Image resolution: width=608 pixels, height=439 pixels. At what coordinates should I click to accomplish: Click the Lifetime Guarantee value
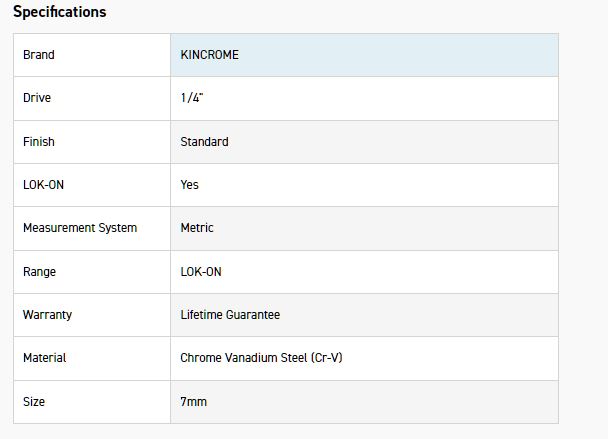point(230,315)
